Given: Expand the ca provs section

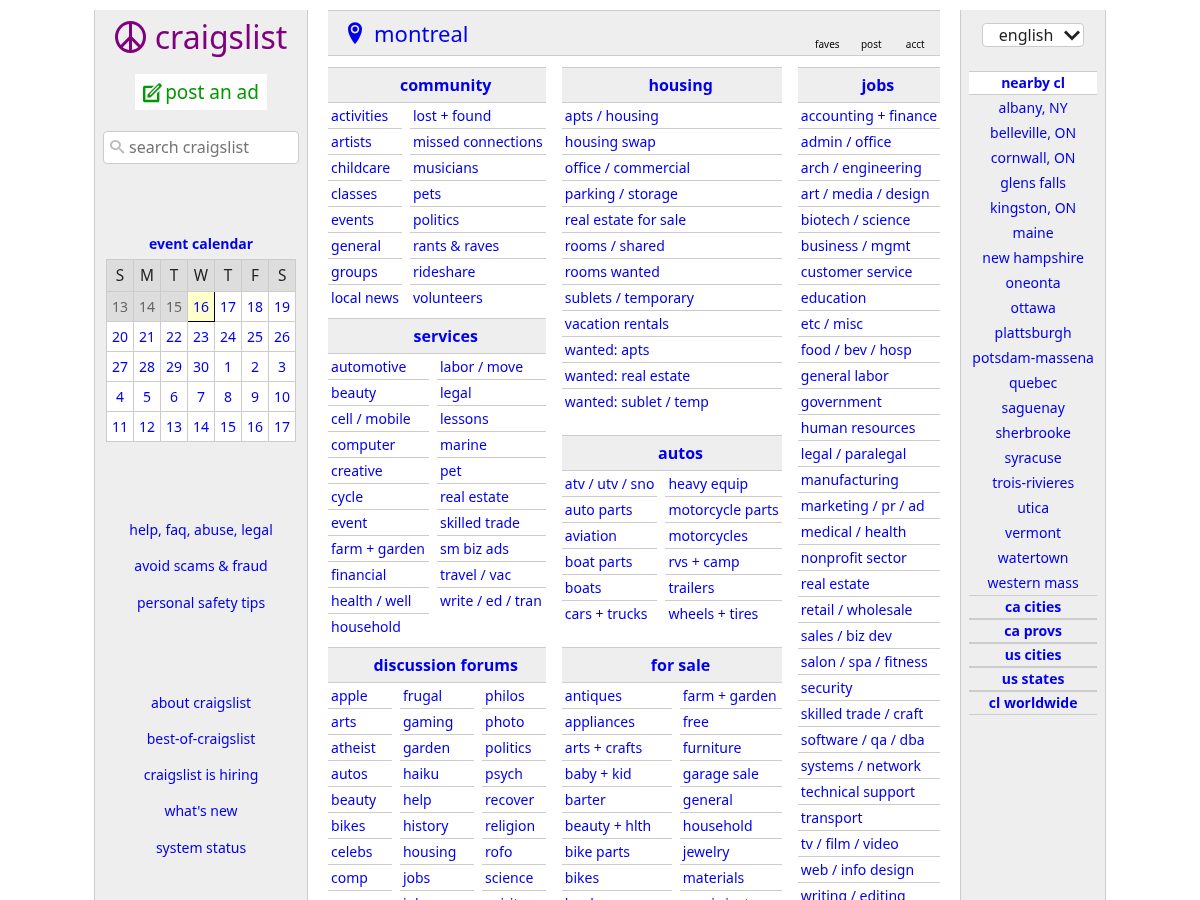Looking at the screenshot, I should click(1033, 631).
